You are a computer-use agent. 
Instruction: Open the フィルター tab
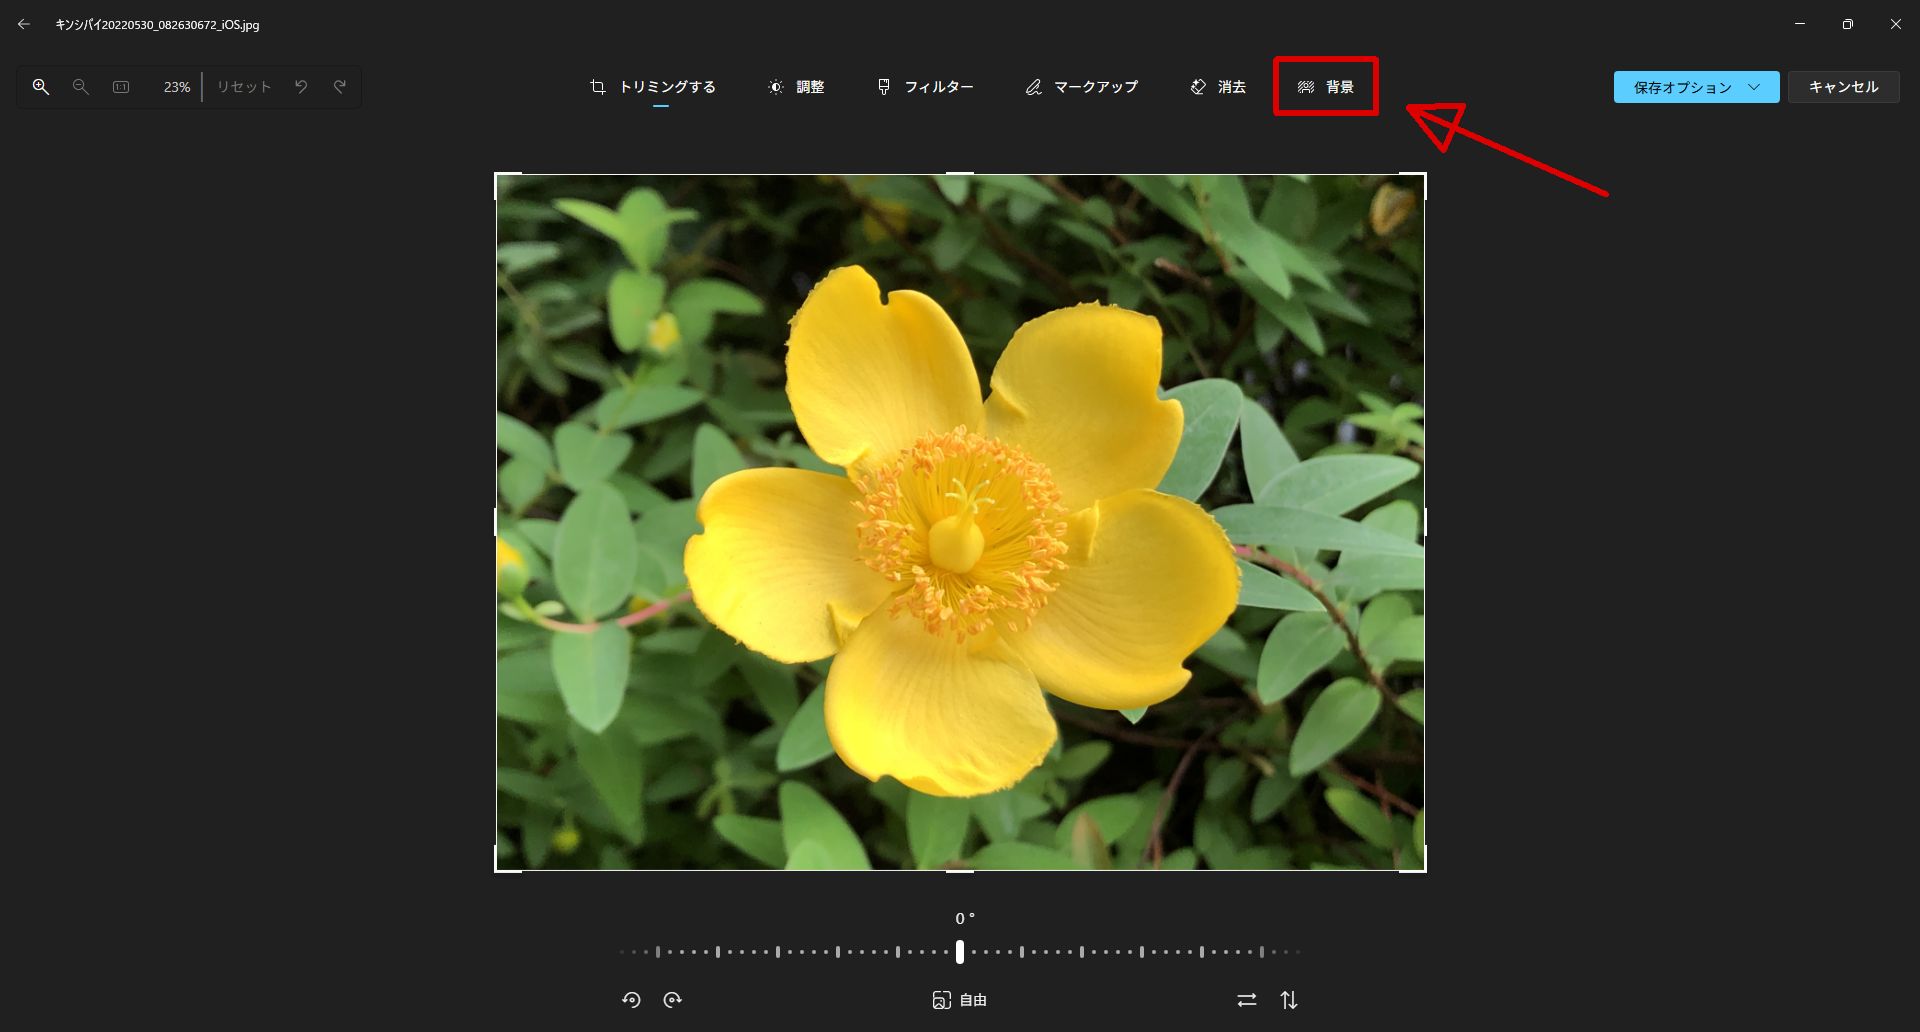click(925, 87)
